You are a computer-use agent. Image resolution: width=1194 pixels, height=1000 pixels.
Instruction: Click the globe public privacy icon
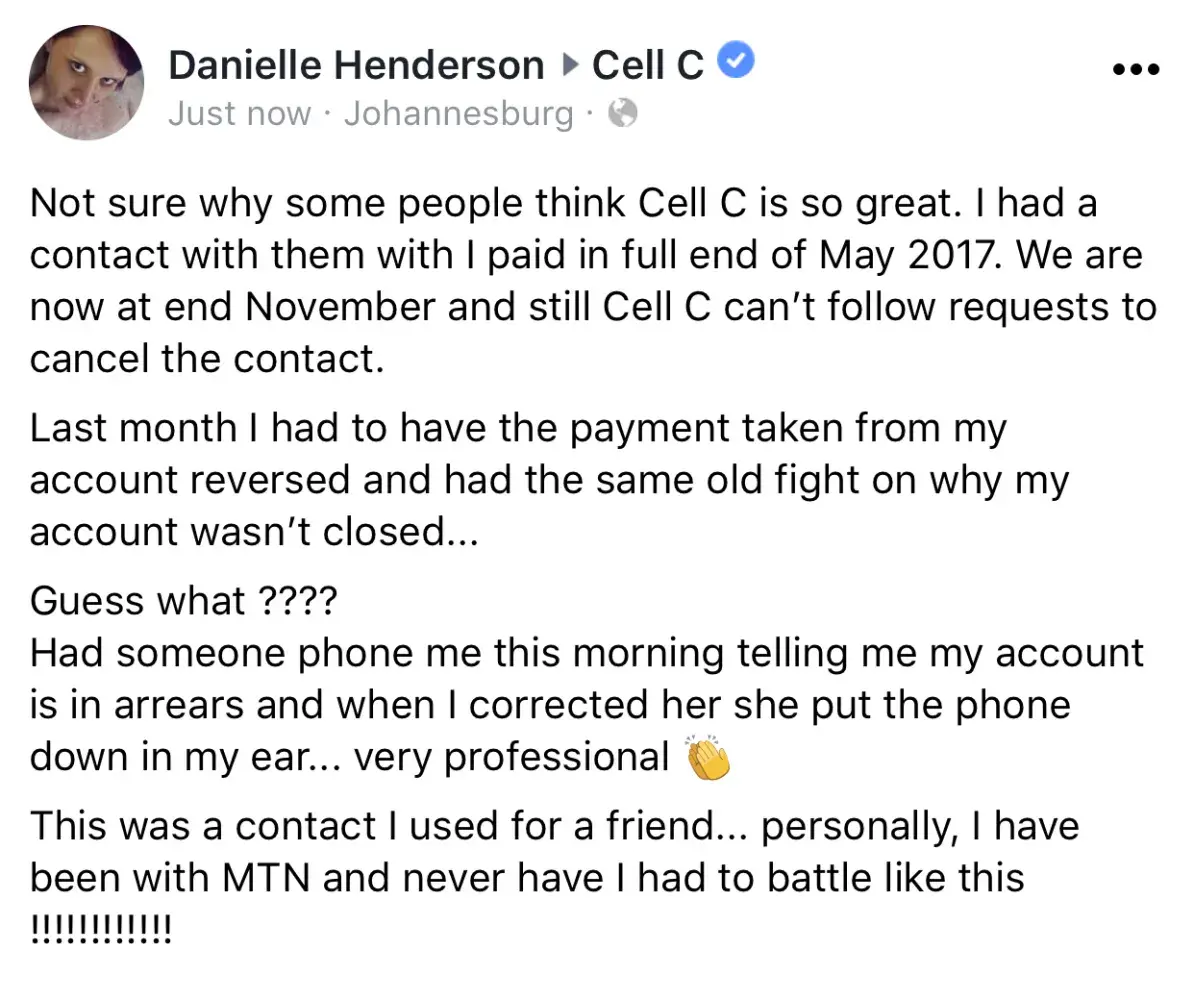[x=622, y=114]
